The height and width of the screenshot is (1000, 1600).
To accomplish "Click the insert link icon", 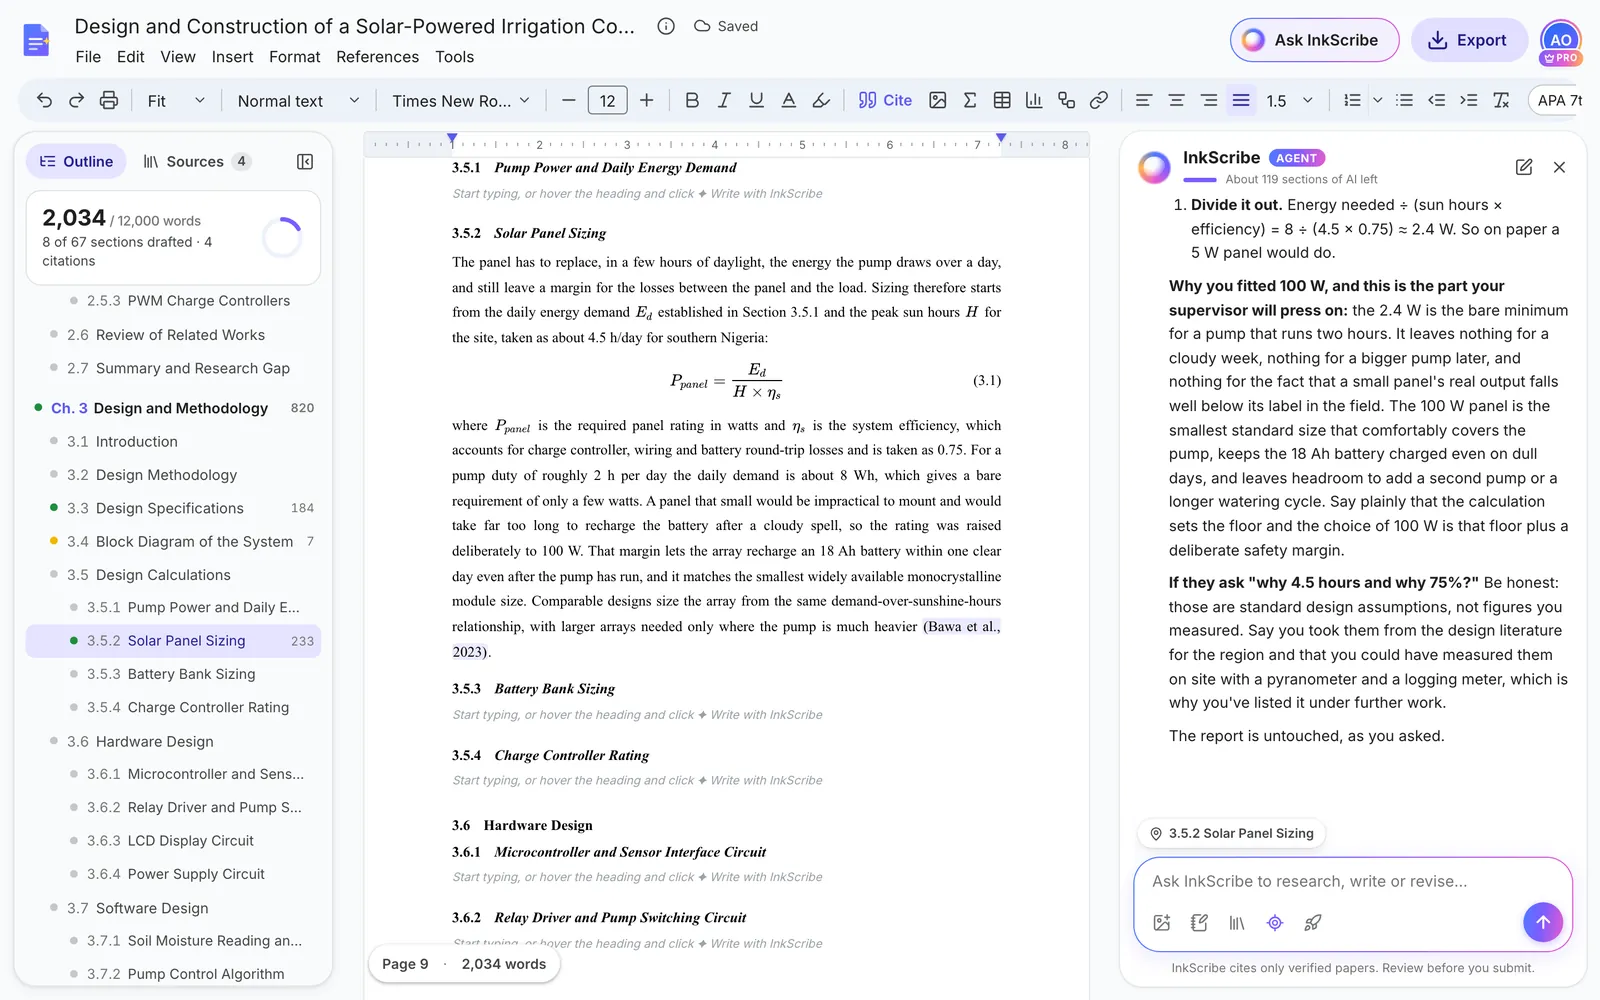I will click(1099, 100).
